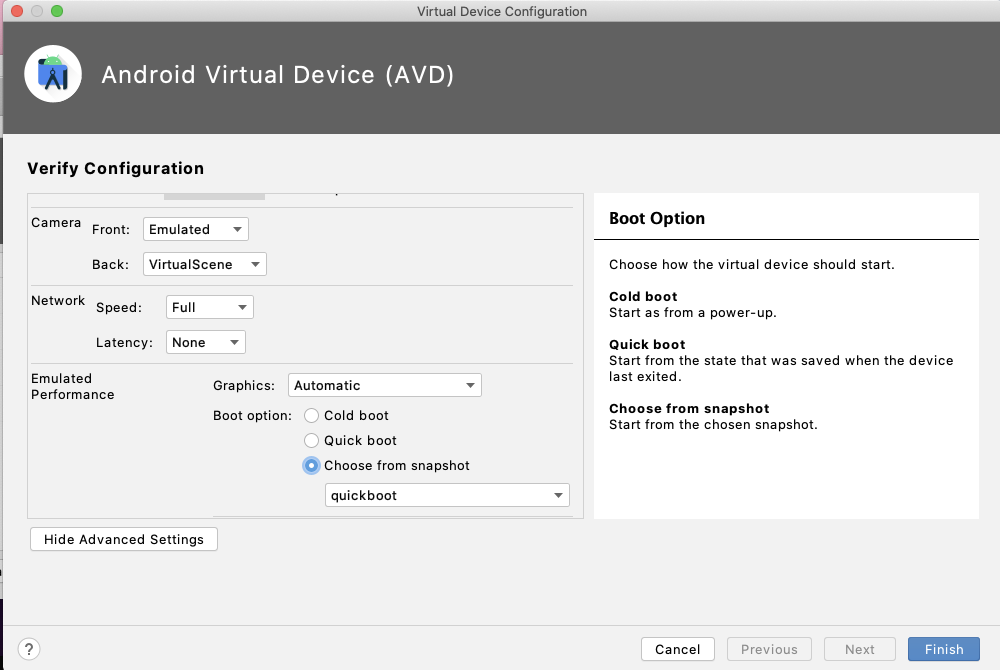The image size is (1000, 670).
Task: Expand the Network Speed dropdown
Action: coord(209,307)
